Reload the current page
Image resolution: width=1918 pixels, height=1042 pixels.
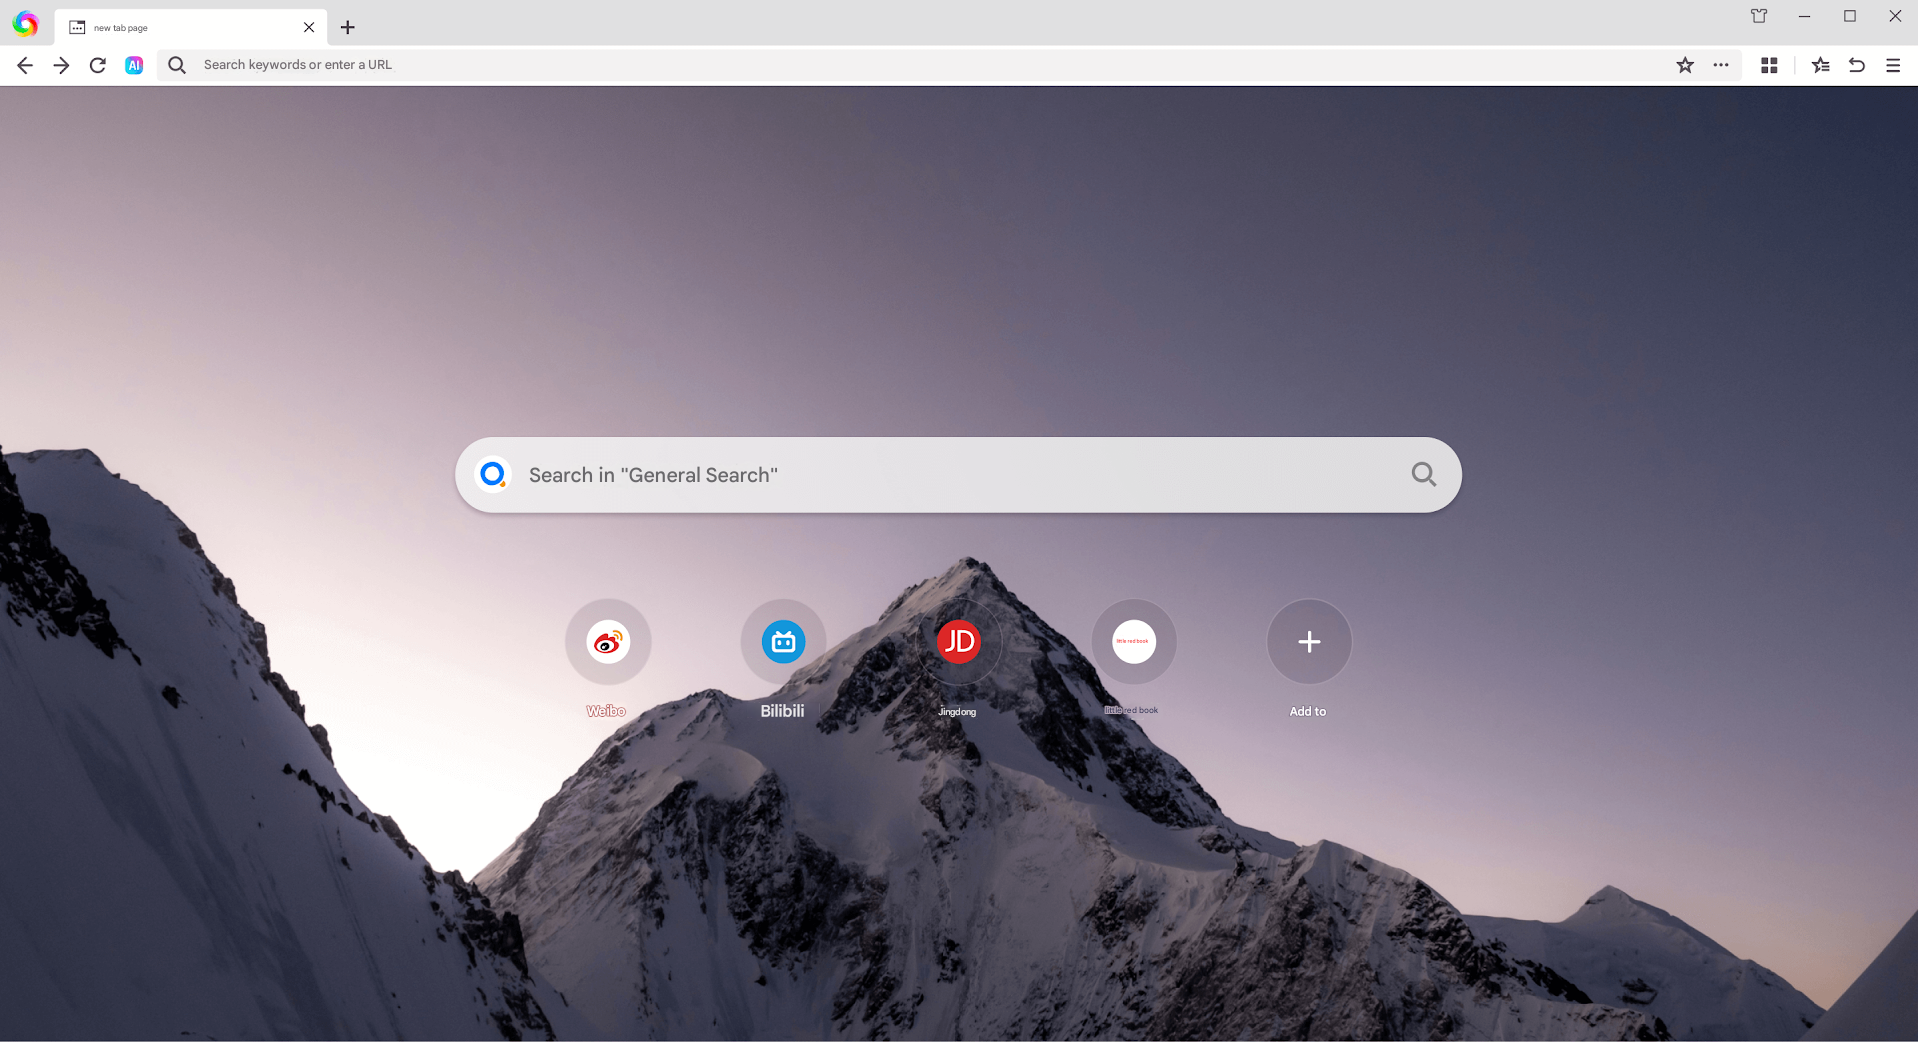[97, 65]
